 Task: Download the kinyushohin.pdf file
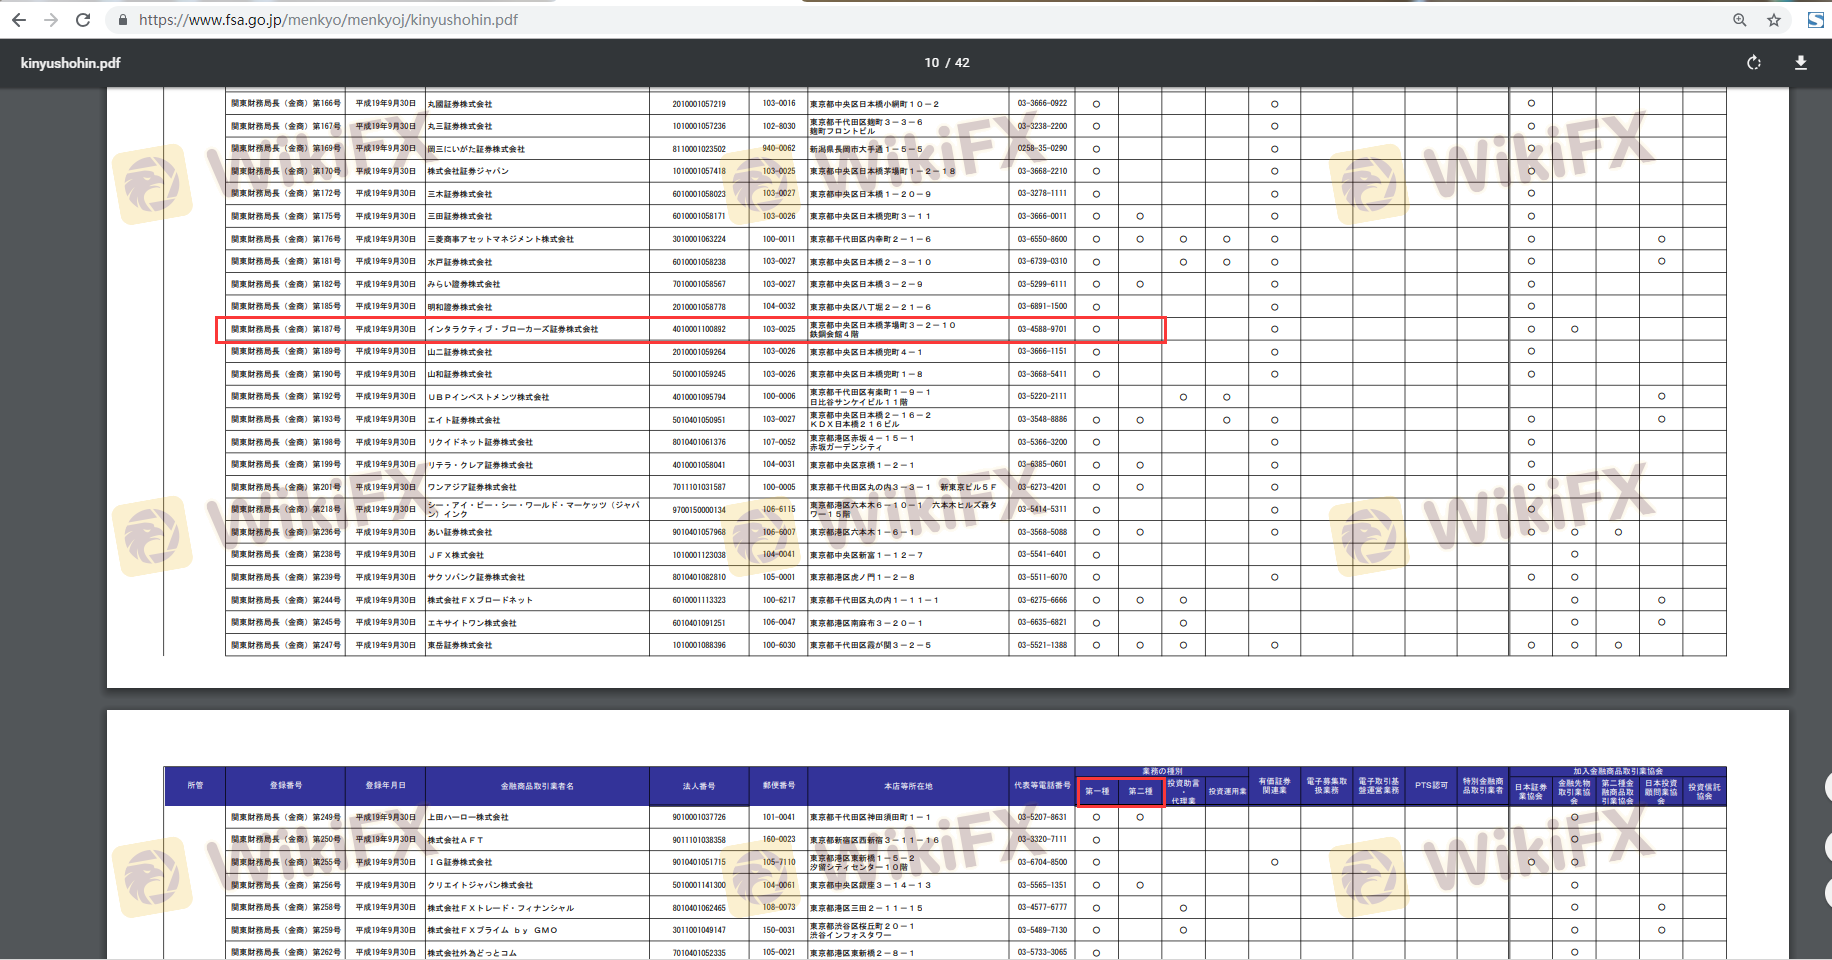click(1800, 63)
